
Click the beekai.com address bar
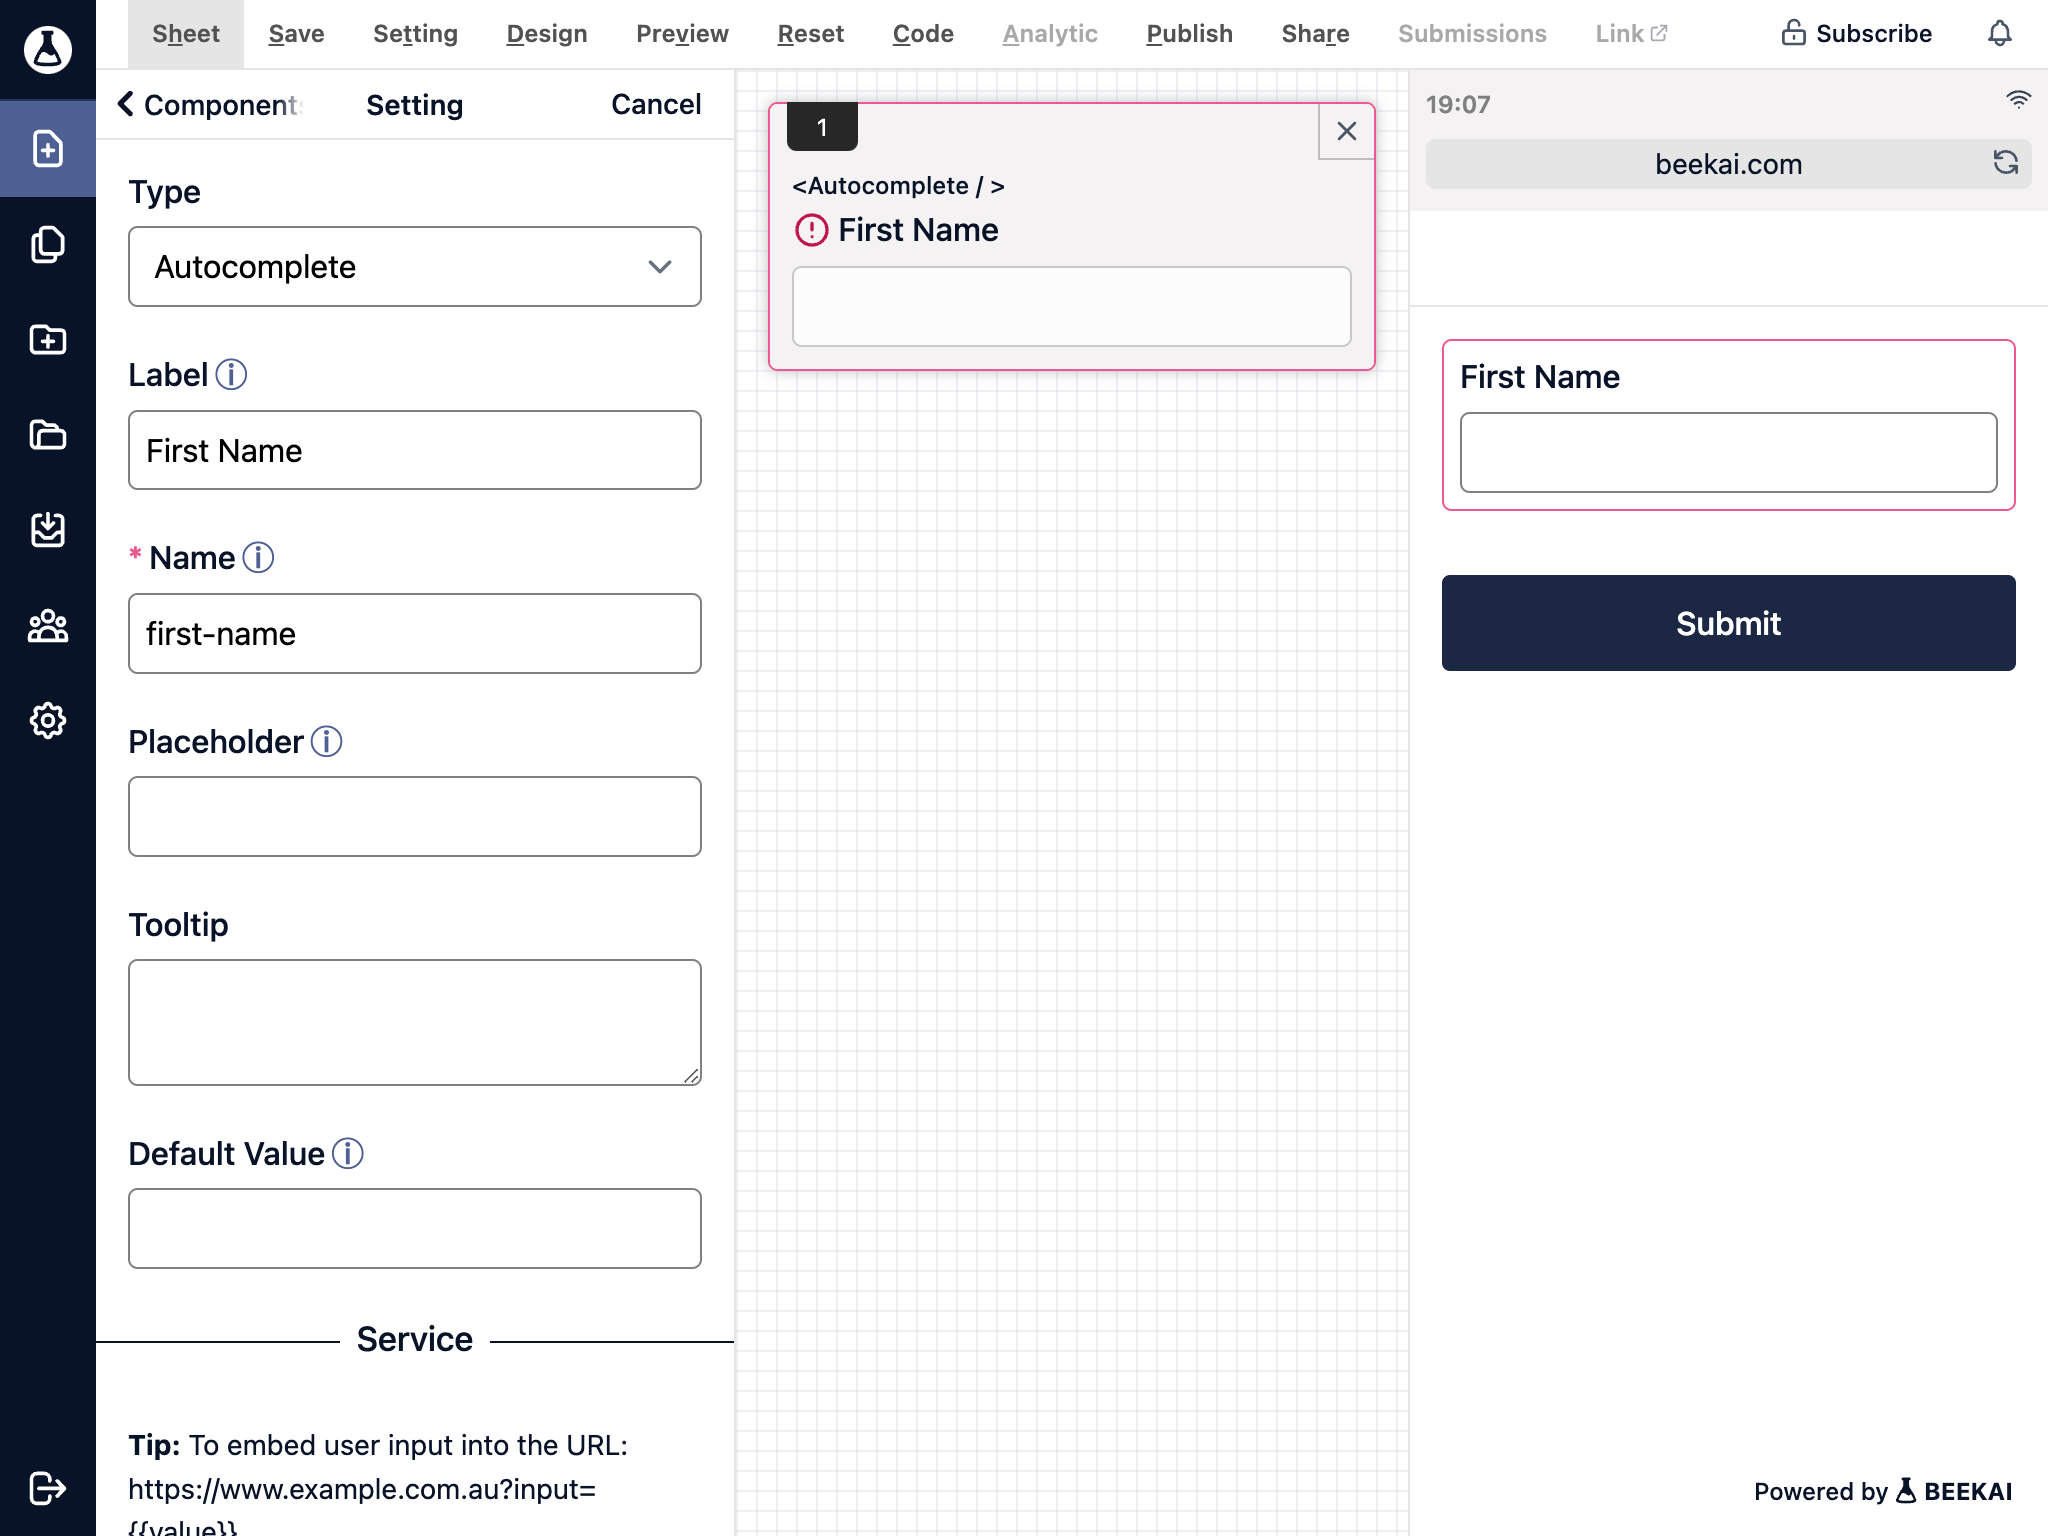(1728, 164)
